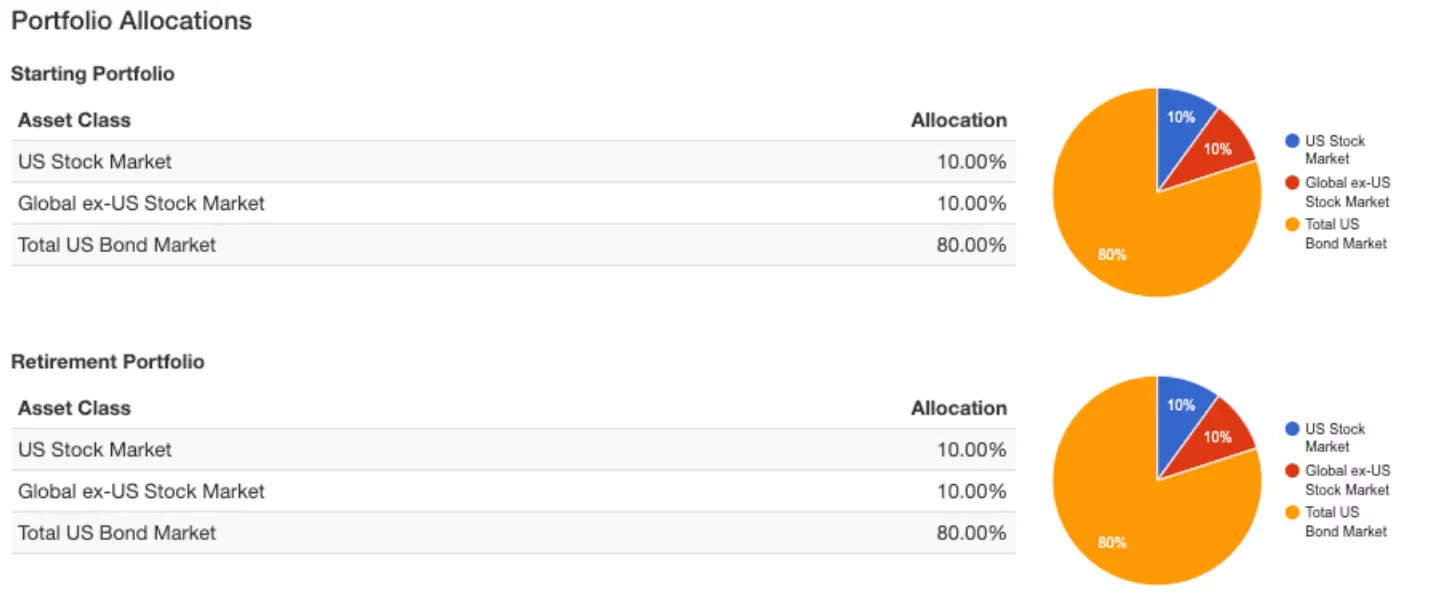Click the Asset Class header in Starting Portfolio table
The height and width of the screenshot is (608, 1432).
point(74,120)
